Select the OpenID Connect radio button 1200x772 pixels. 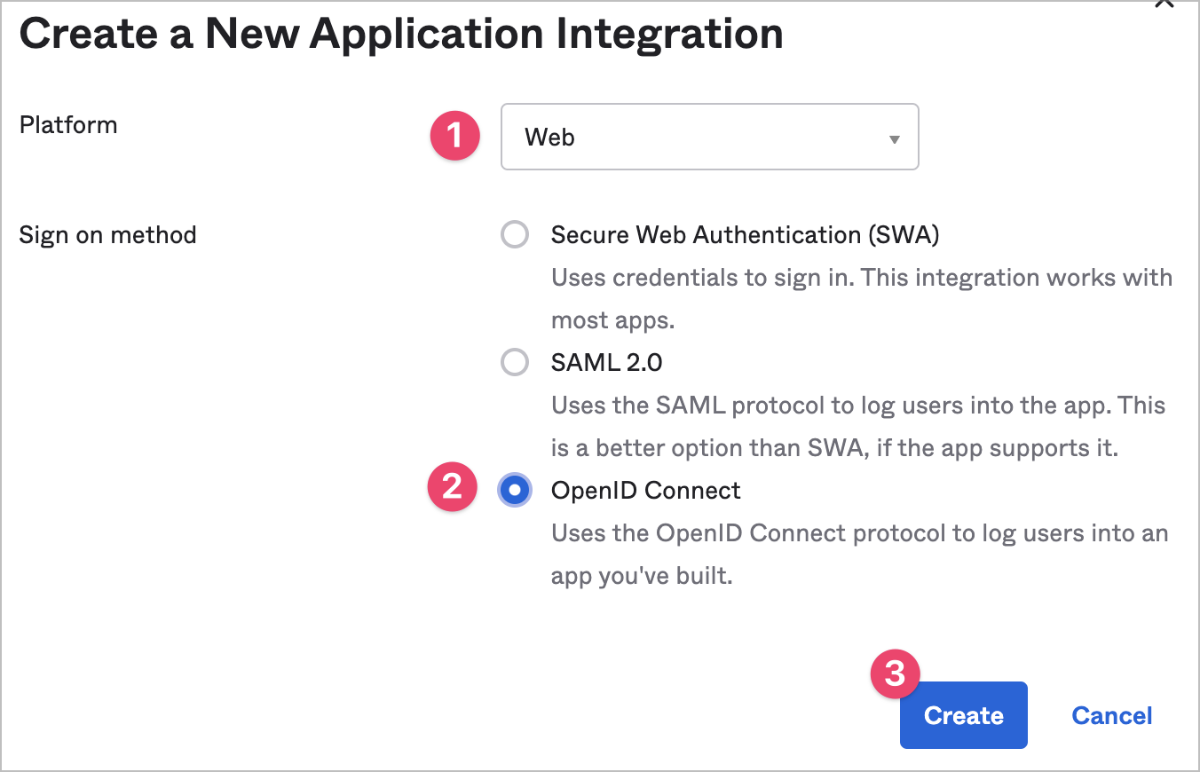(514, 490)
